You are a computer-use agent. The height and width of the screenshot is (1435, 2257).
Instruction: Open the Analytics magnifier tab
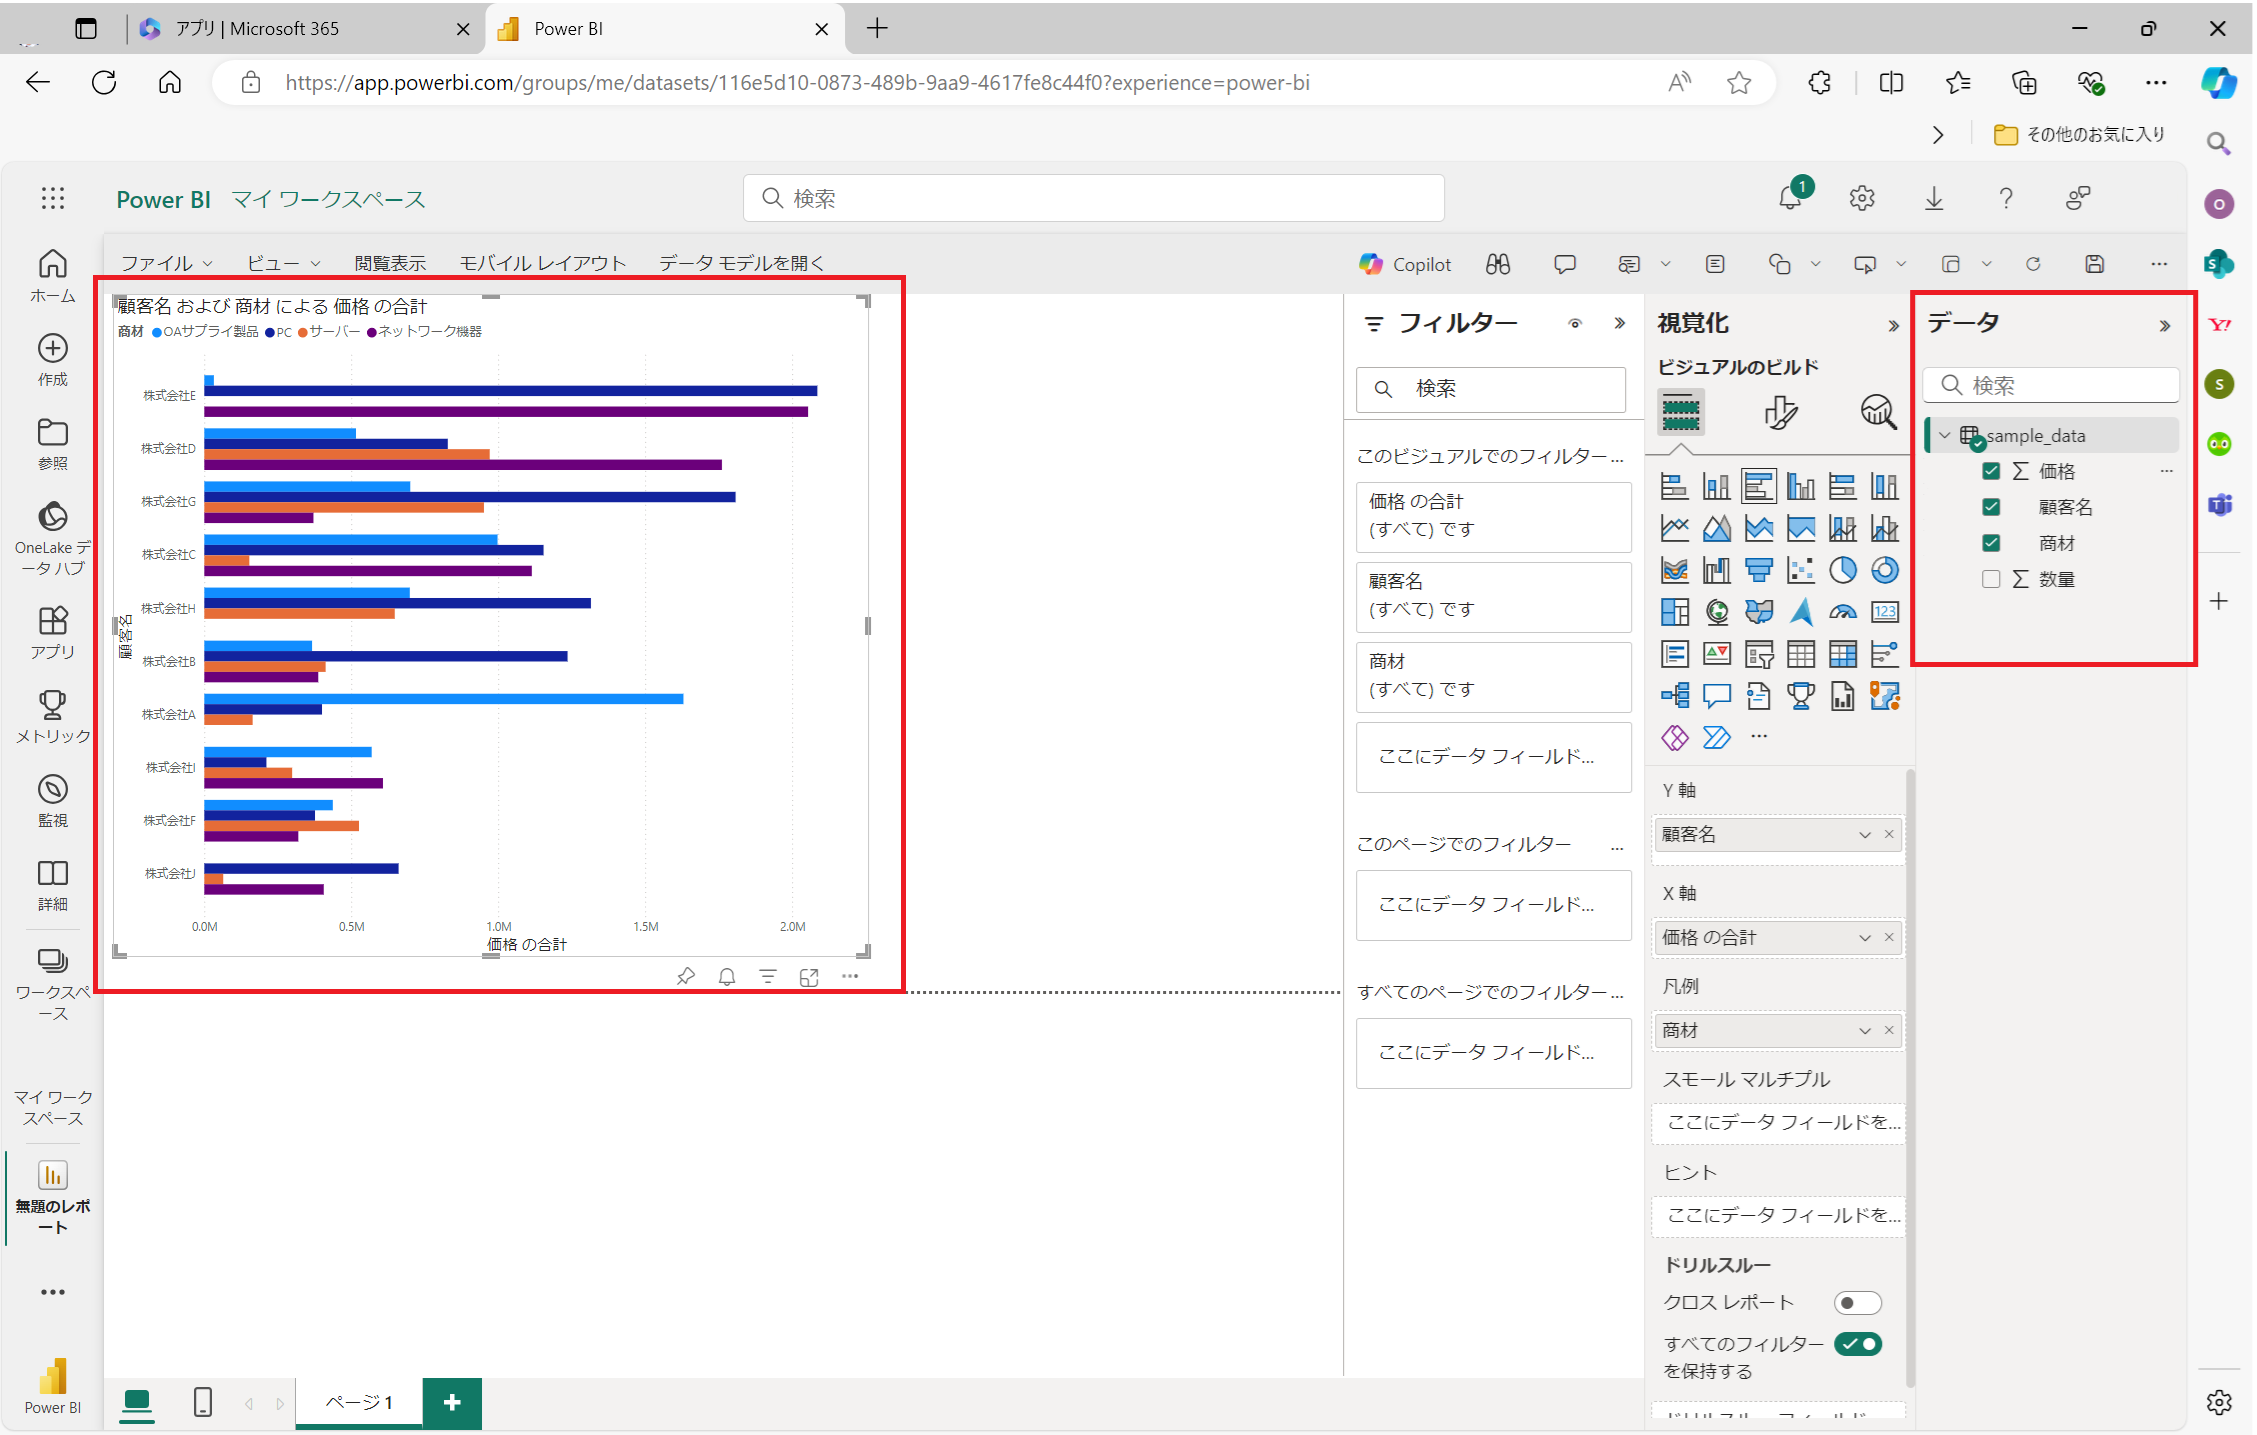(1878, 412)
